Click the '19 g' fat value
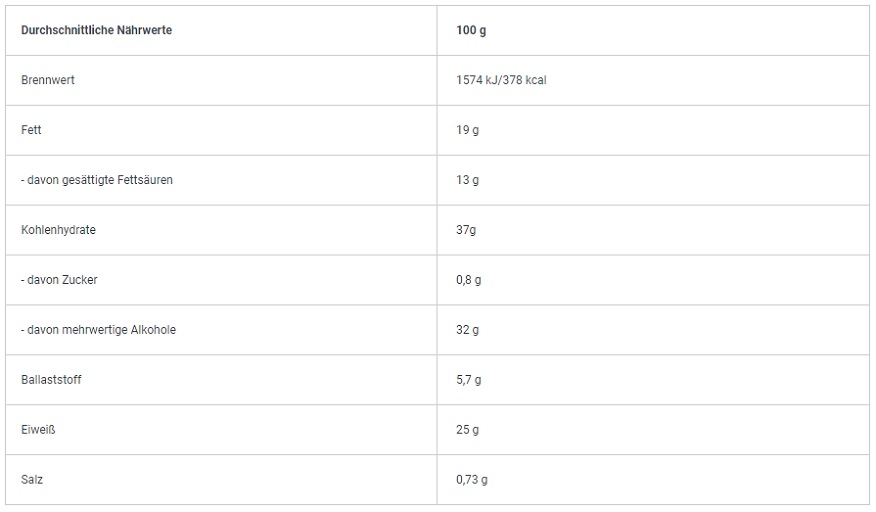The image size is (876, 512). (468, 130)
